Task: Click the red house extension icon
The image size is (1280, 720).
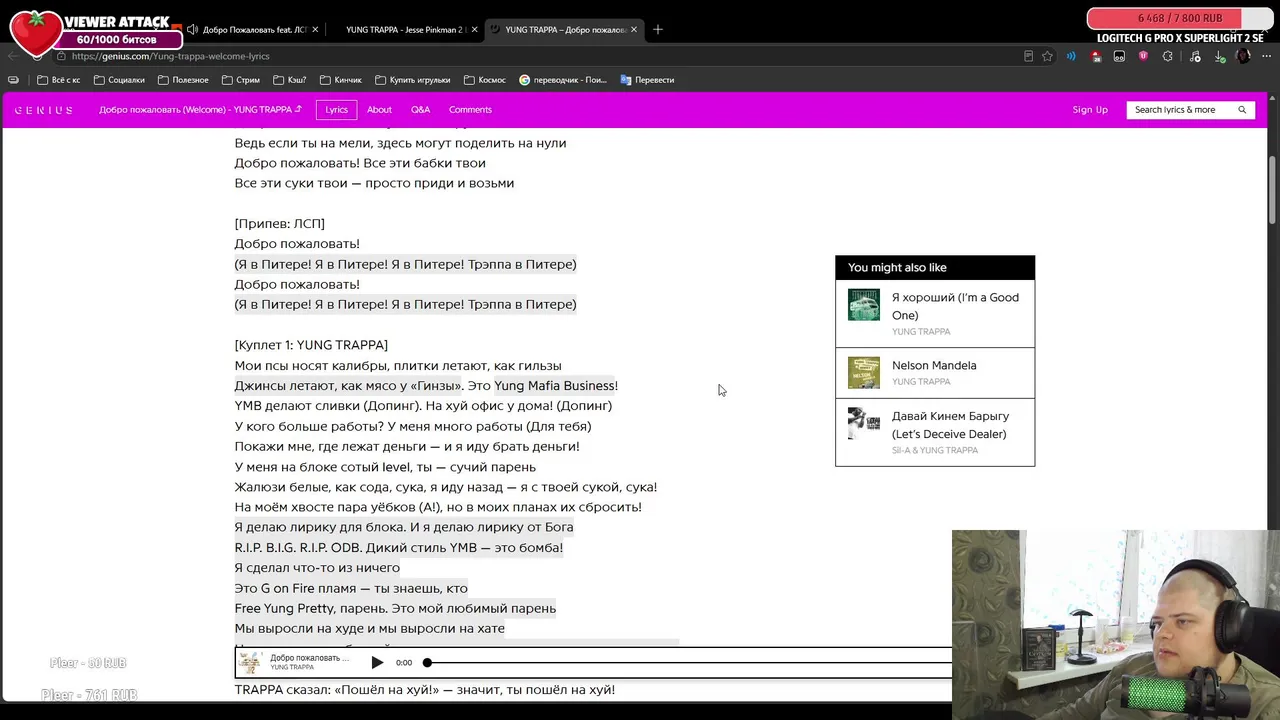Action: 1096,56
